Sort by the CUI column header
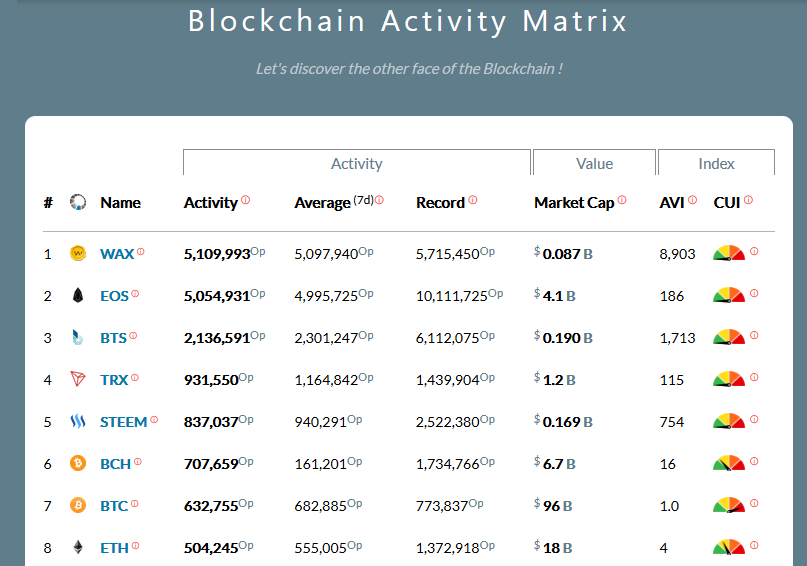Screen dimensions: 807x566 (727, 203)
